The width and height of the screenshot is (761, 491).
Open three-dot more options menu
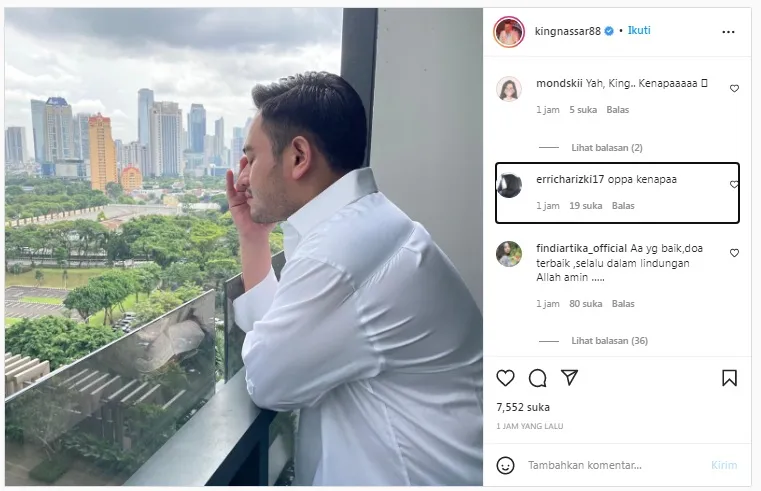(x=728, y=32)
